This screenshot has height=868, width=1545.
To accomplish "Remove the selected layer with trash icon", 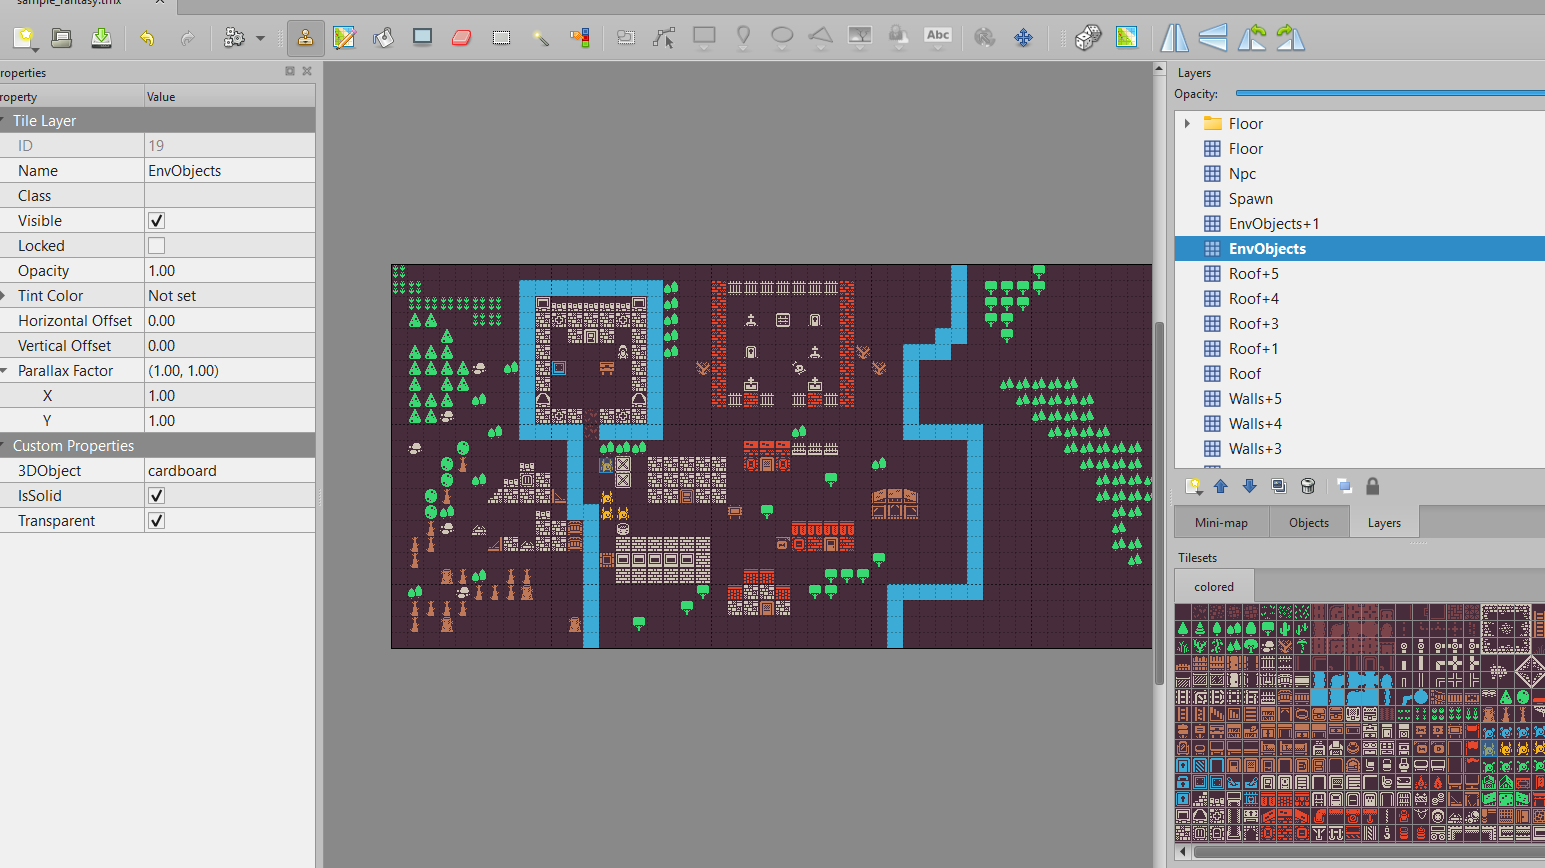I will tap(1307, 486).
